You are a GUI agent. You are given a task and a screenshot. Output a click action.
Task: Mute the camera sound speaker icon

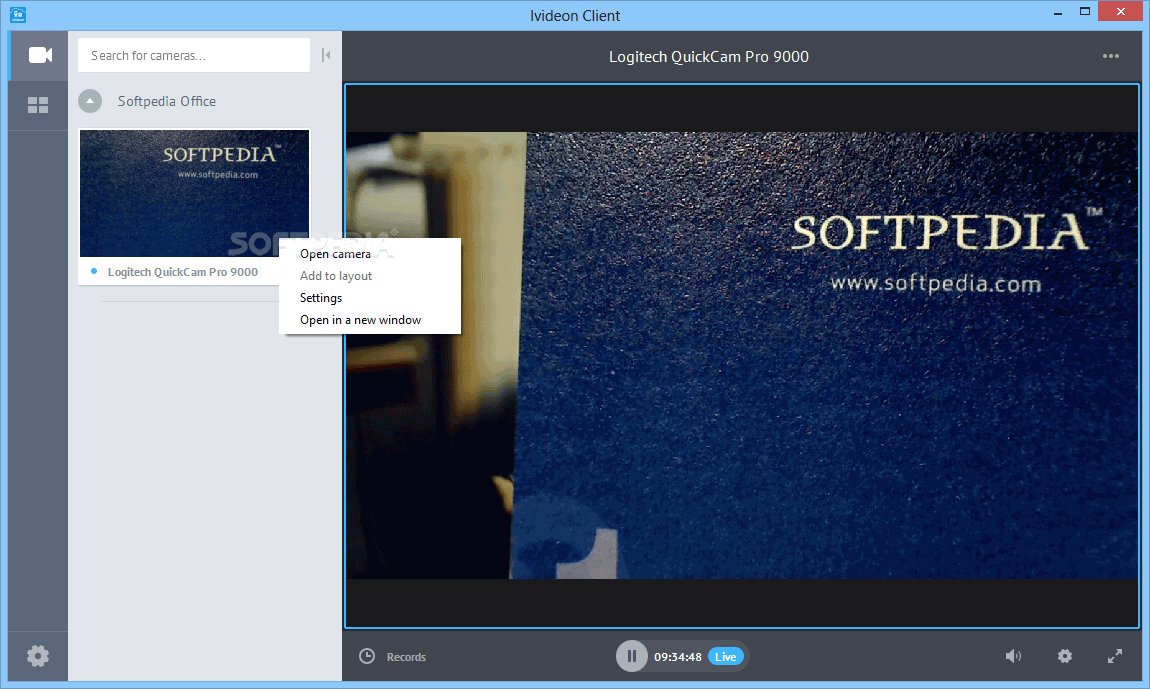click(x=1013, y=656)
